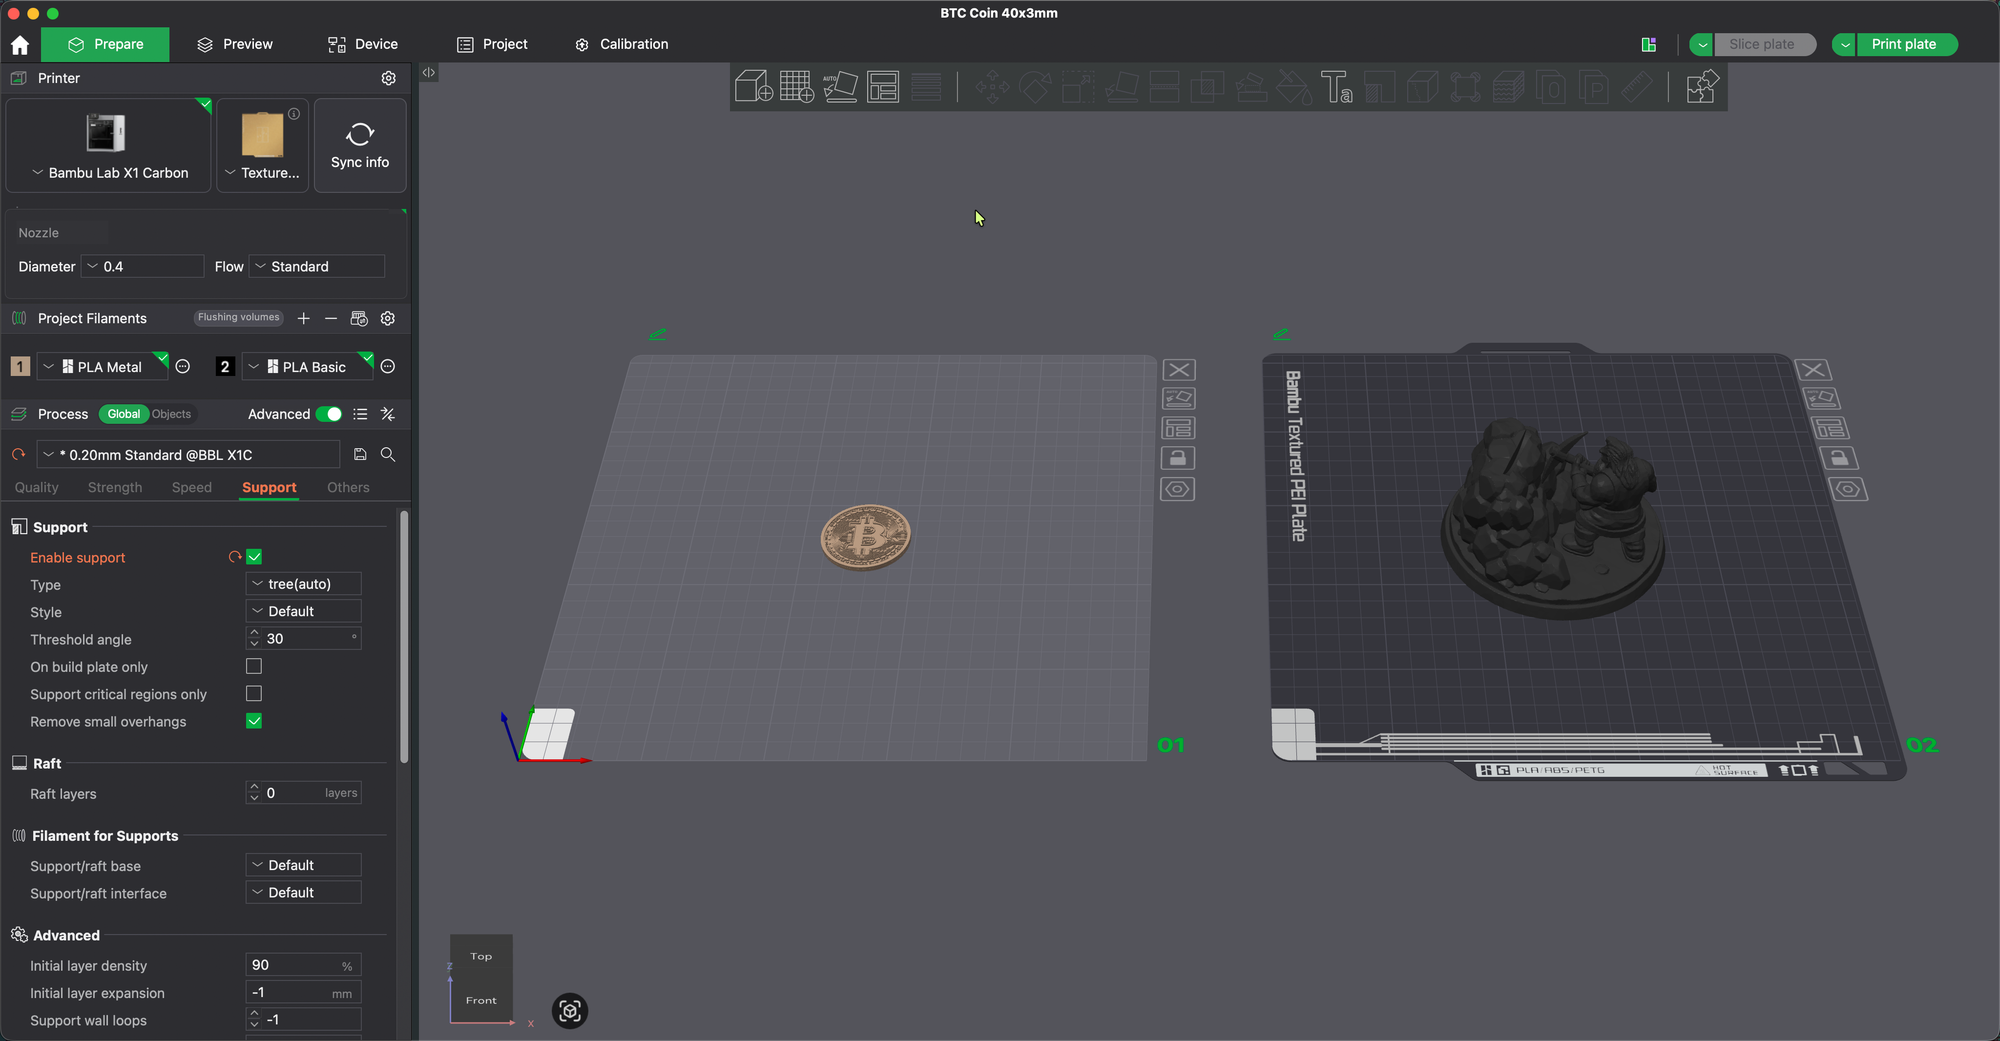This screenshot has width=2000, height=1041.
Task: Click filament 1 tan color swatch
Action: [x=20, y=367]
